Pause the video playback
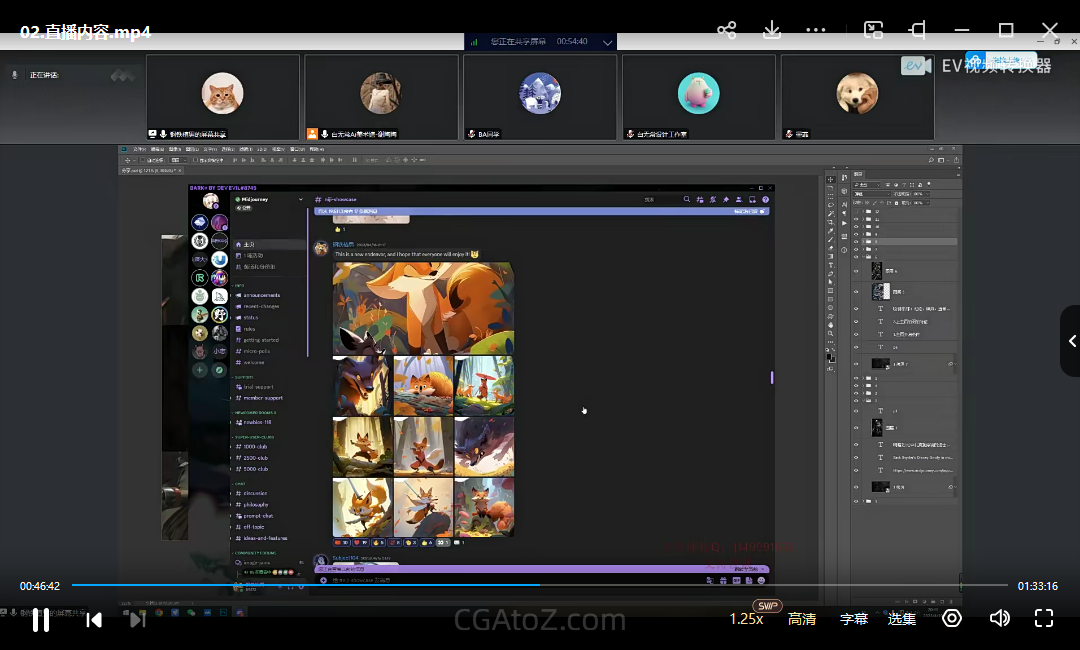Viewport: 1080px width, 650px height. click(x=41, y=620)
